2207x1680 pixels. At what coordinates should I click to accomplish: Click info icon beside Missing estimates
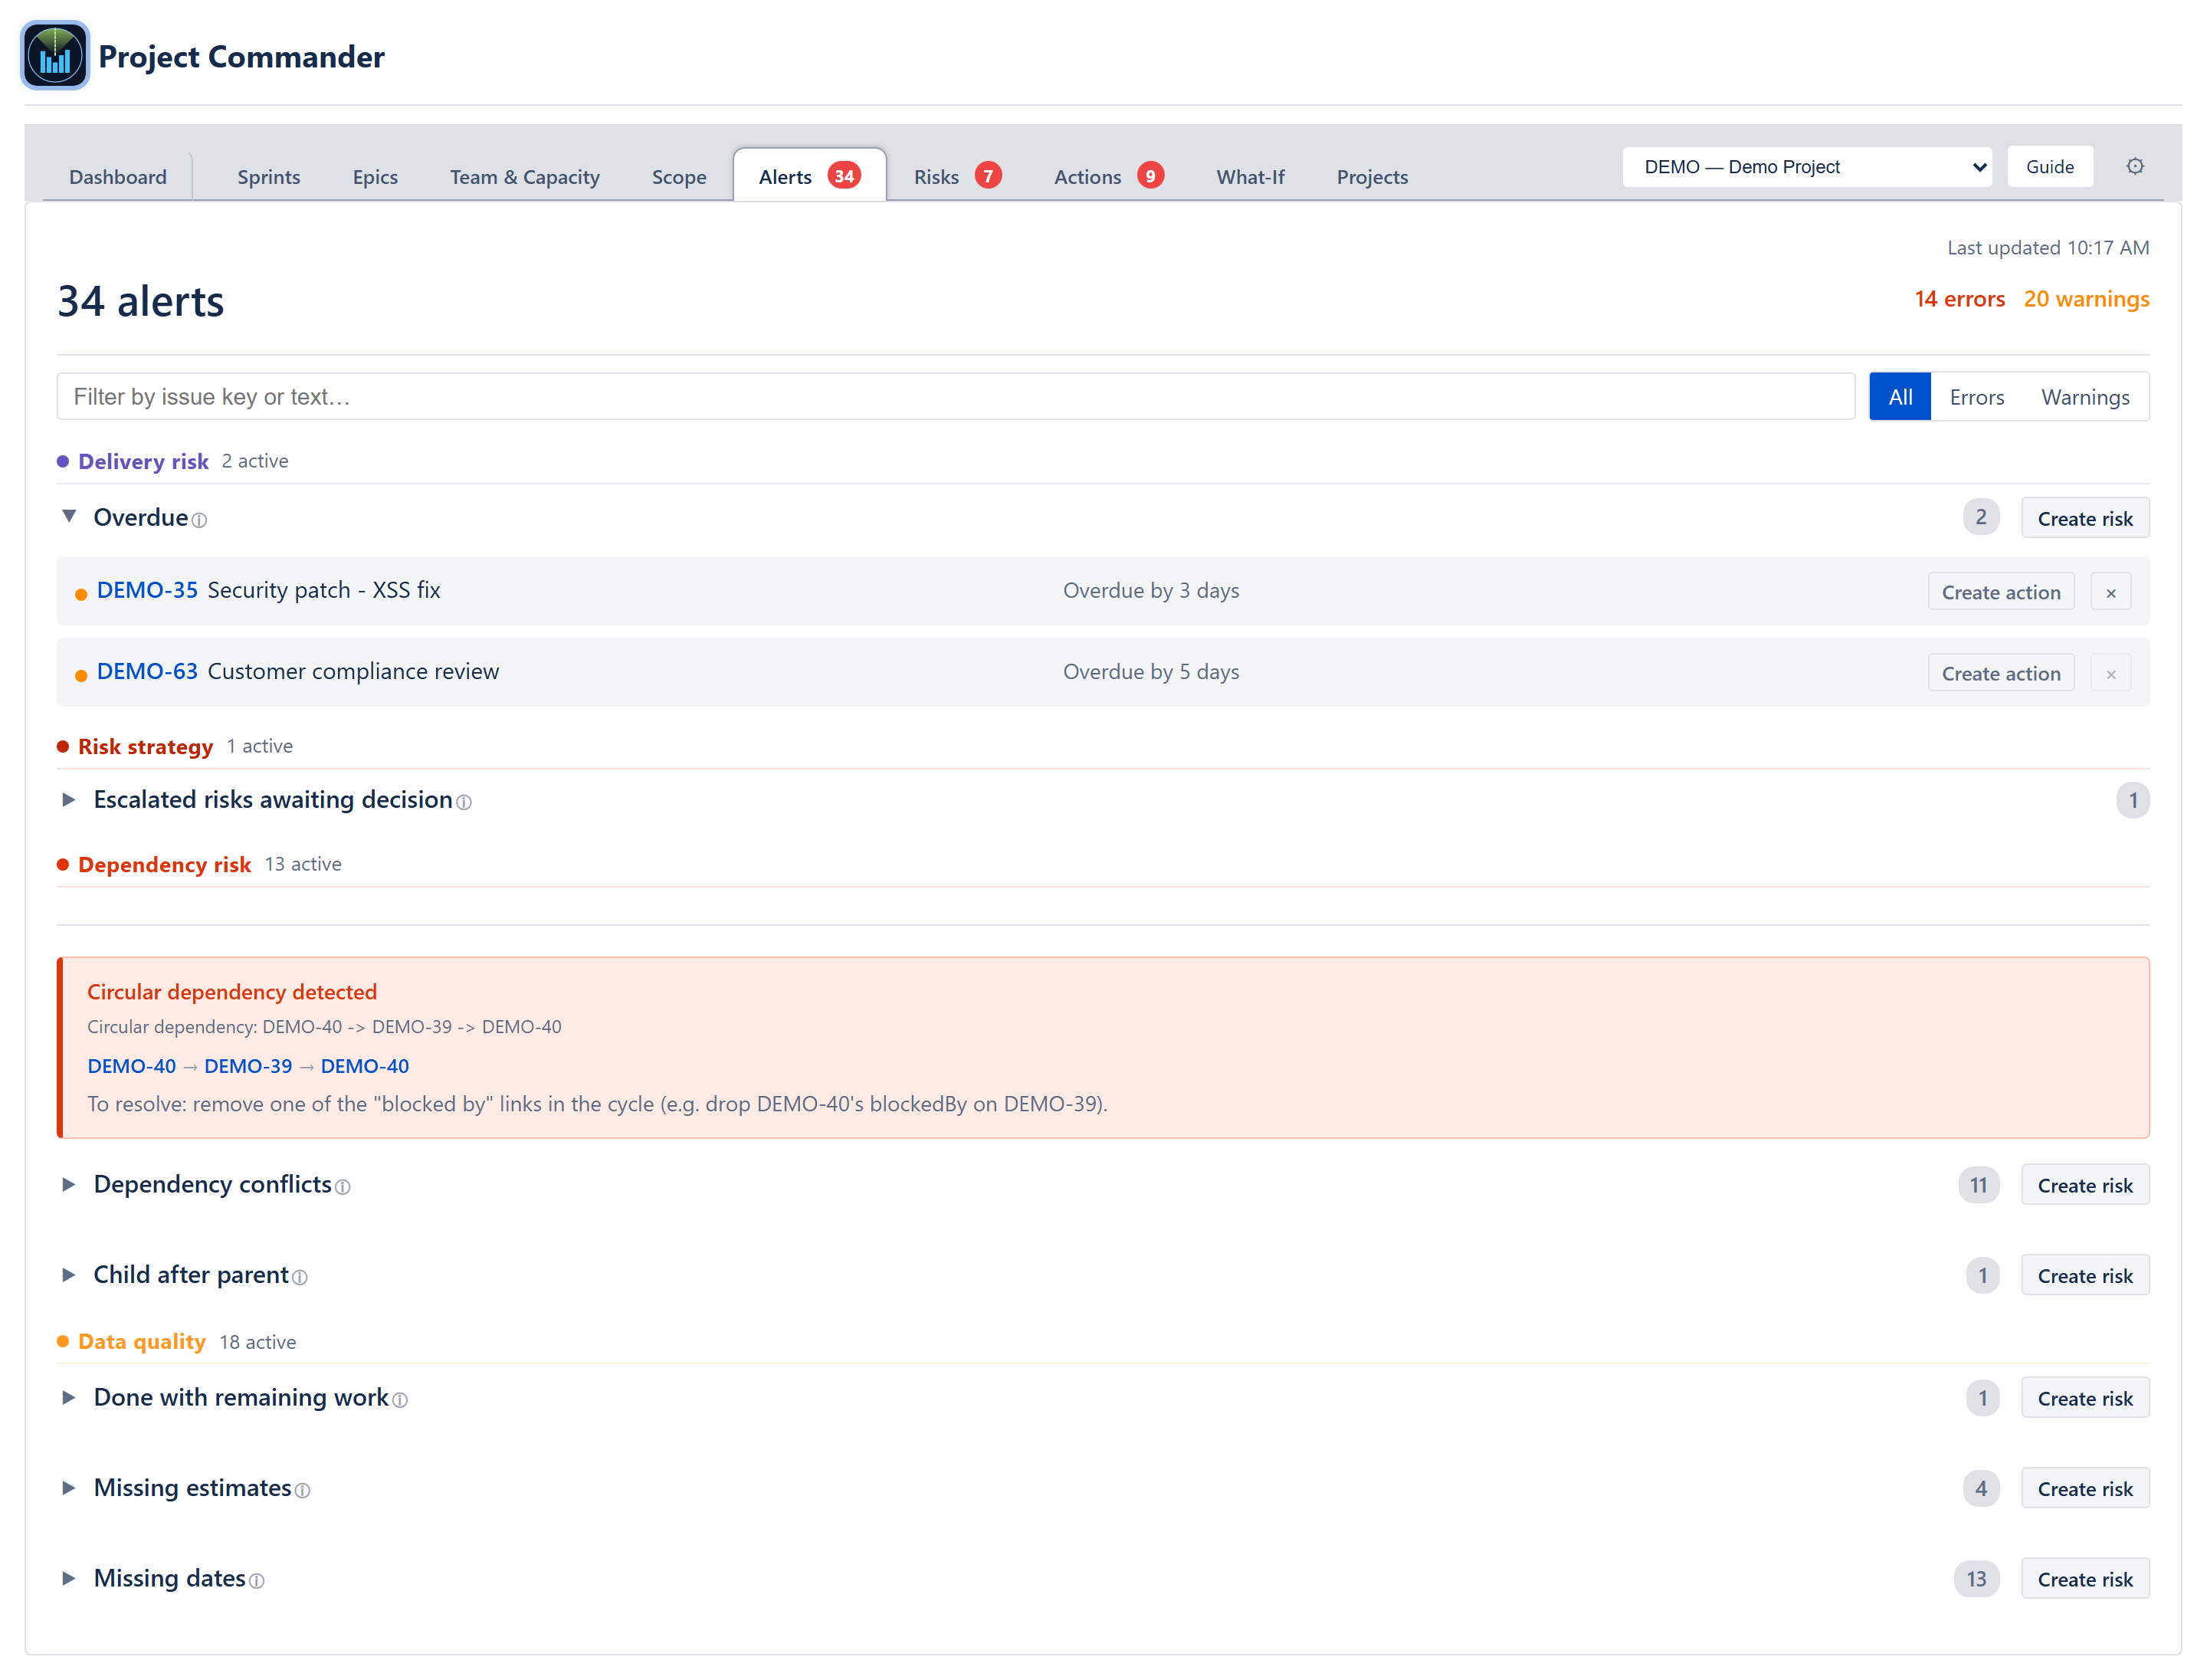(303, 1490)
